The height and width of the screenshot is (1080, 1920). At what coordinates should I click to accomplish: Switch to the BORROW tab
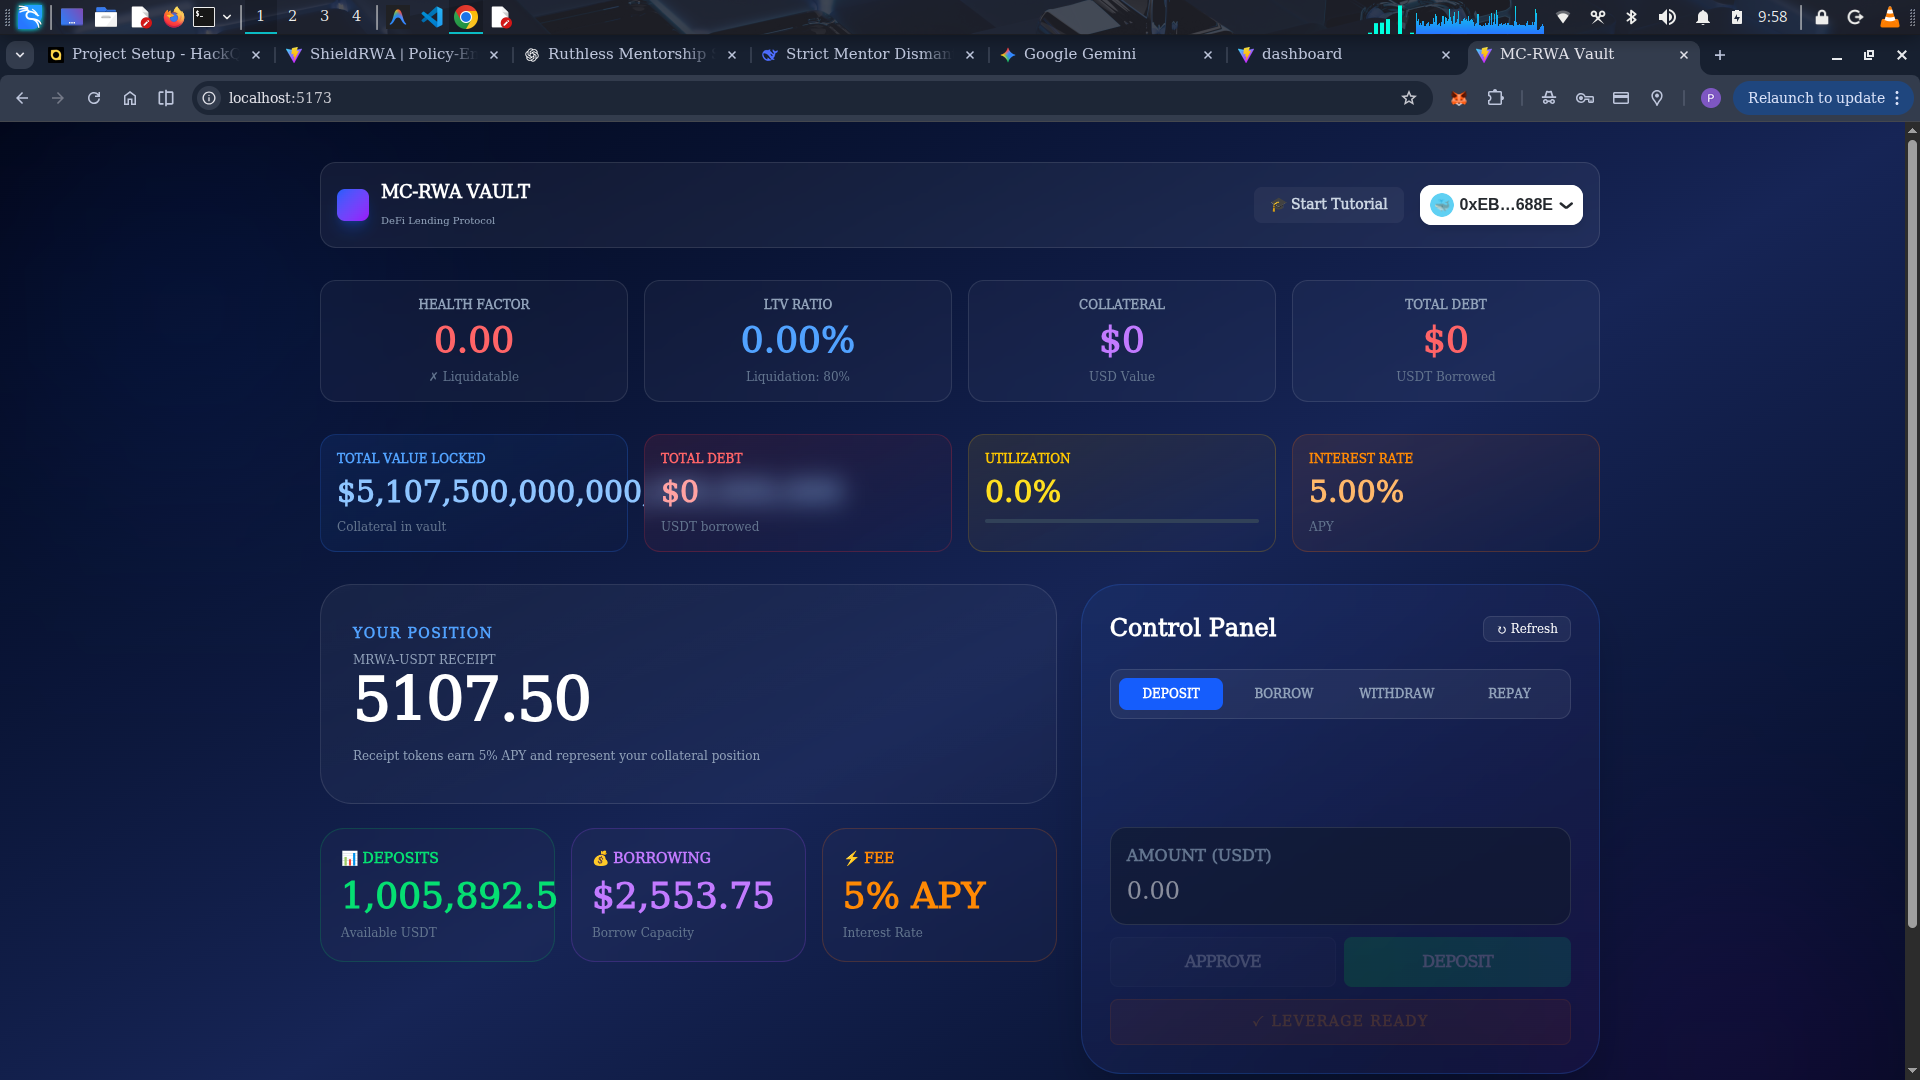(x=1284, y=694)
